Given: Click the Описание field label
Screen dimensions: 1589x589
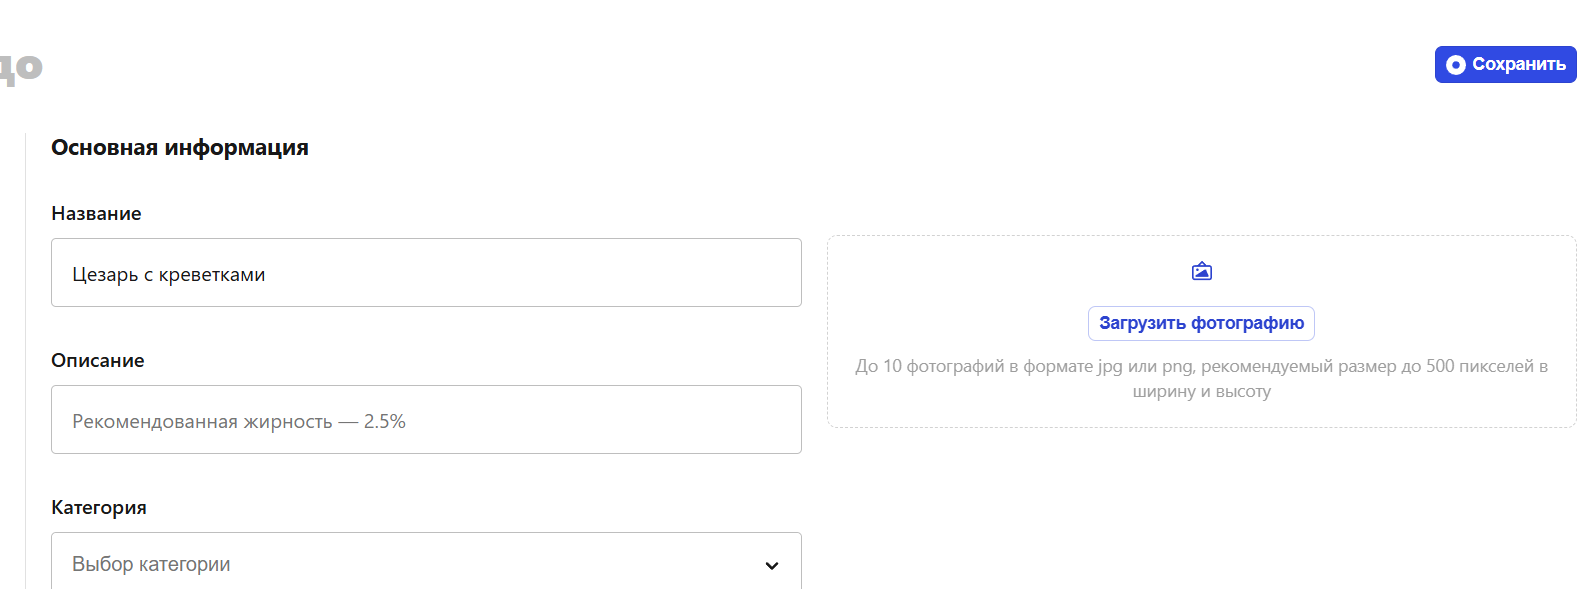Looking at the screenshot, I should (98, 360).
